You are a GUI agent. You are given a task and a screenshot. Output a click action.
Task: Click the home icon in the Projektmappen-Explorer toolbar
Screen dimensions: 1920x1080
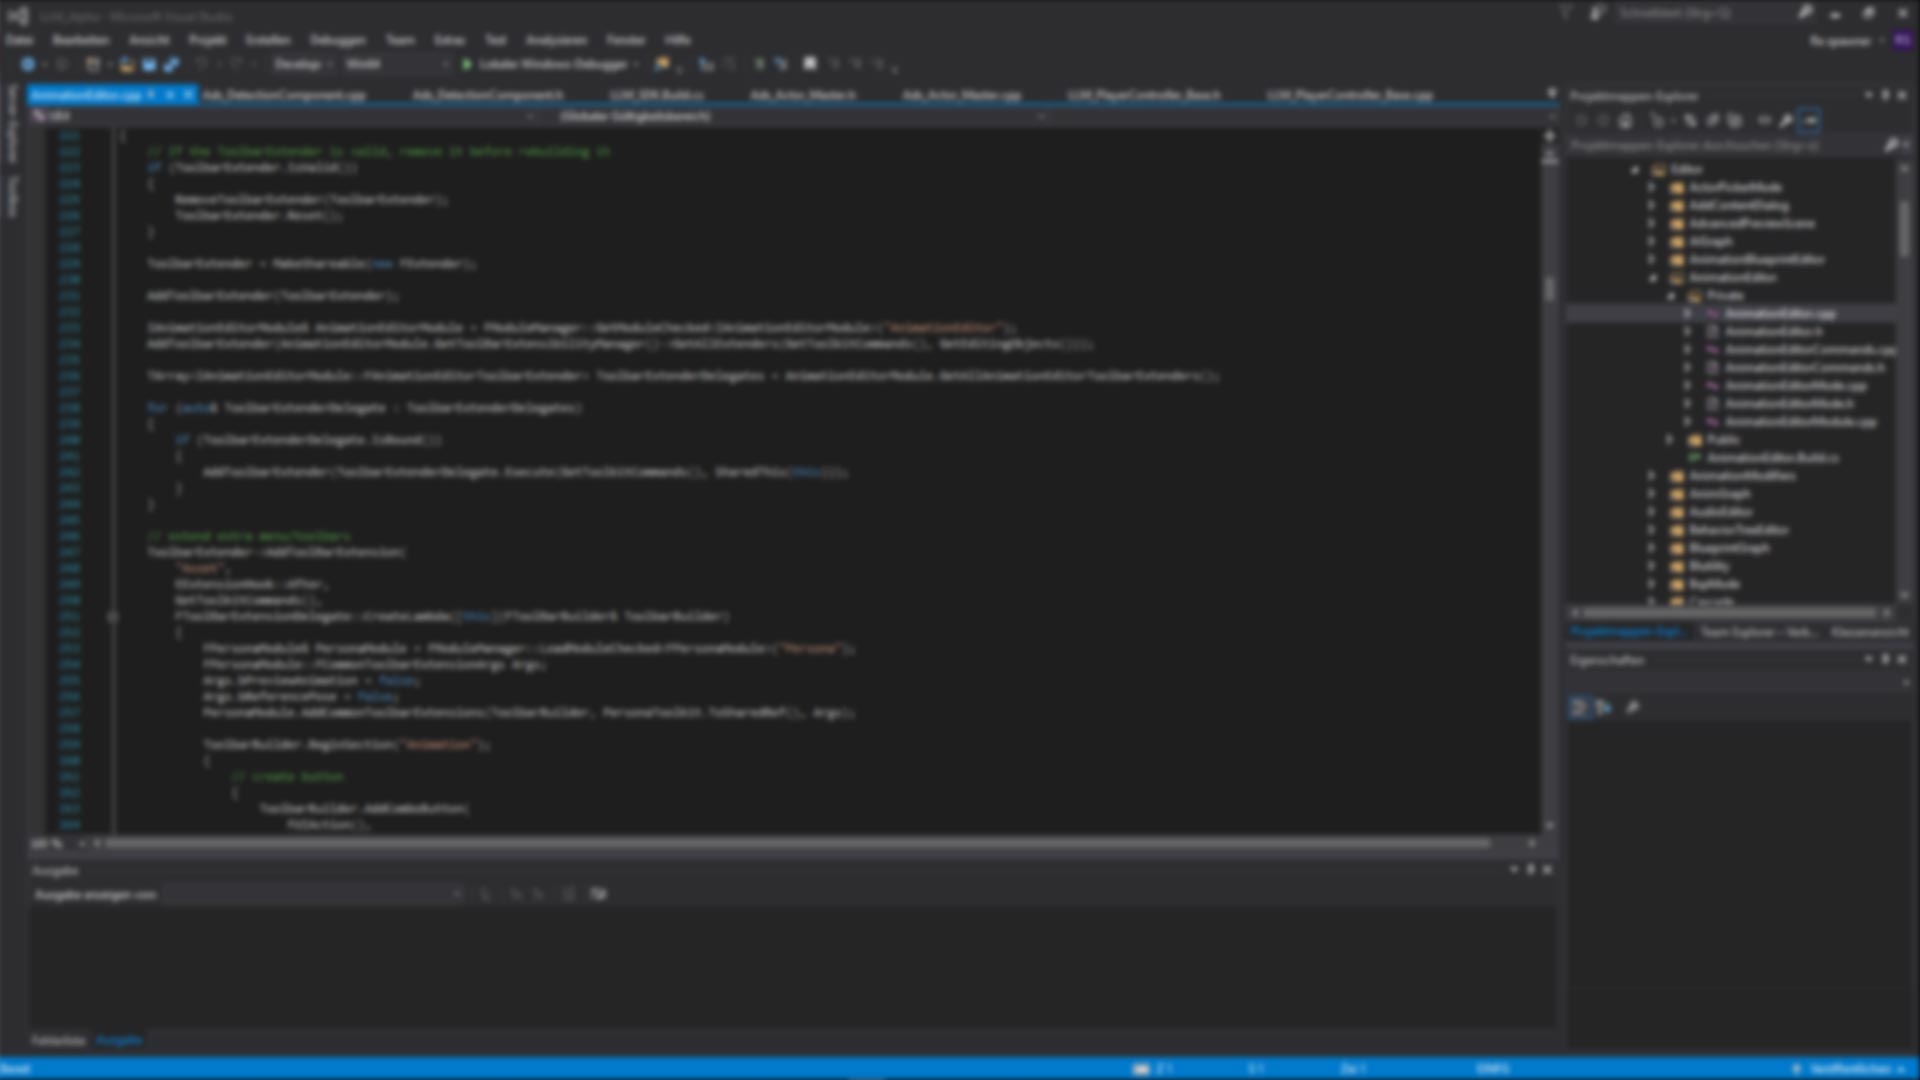pyautogui.click(x=1626, y=121)
